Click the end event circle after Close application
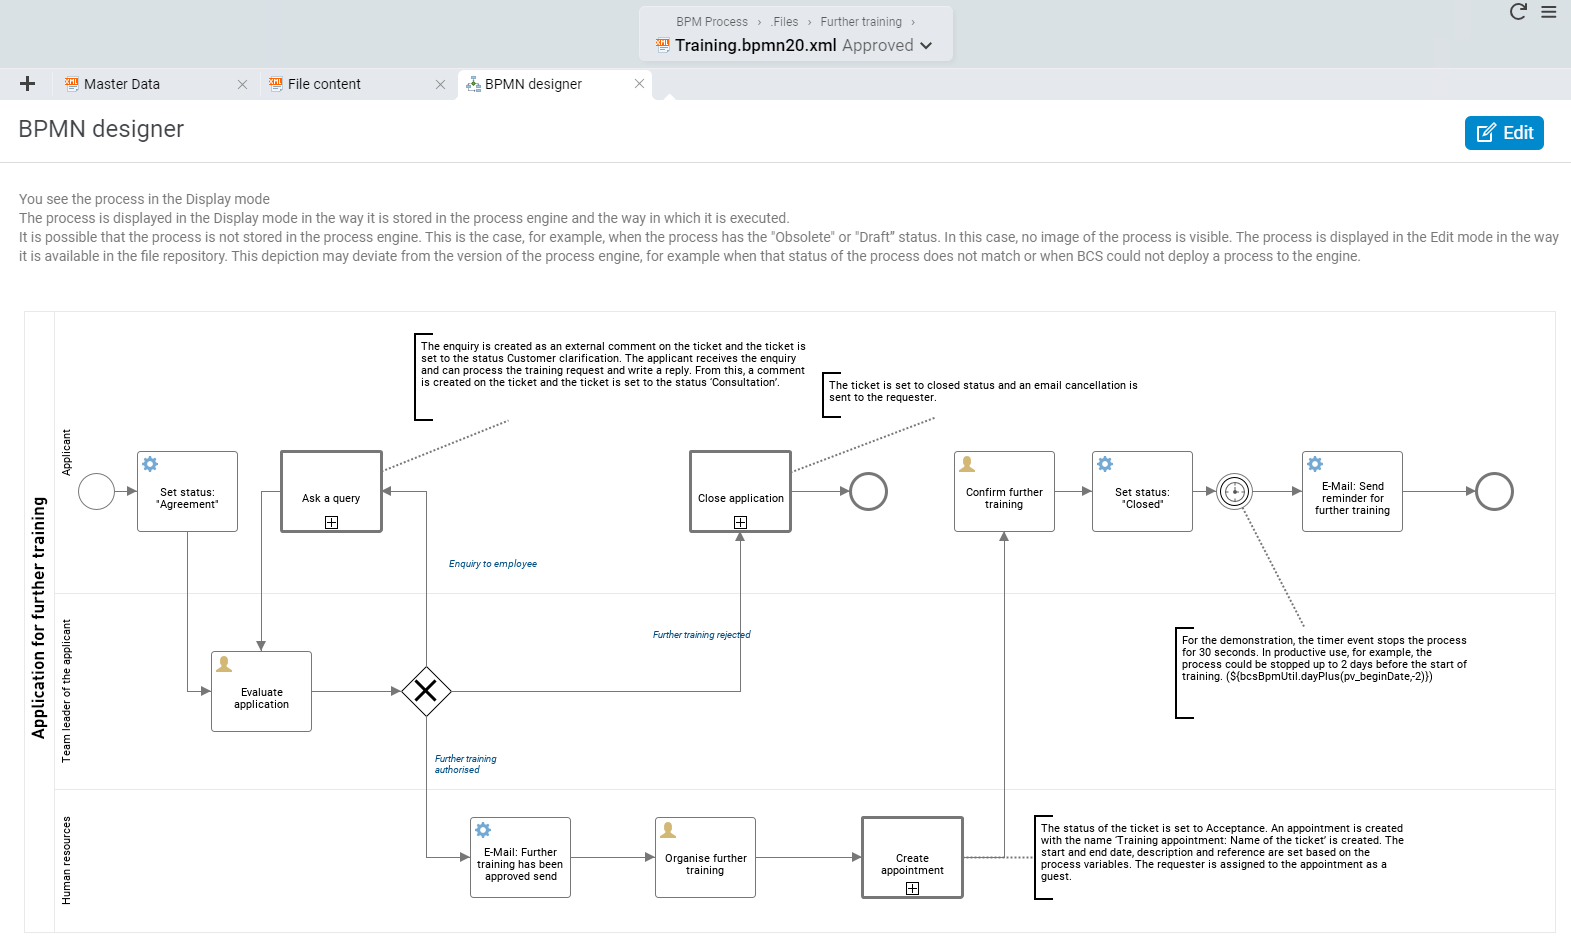This screenshot has height=942, width=1571. coord(869,491)
